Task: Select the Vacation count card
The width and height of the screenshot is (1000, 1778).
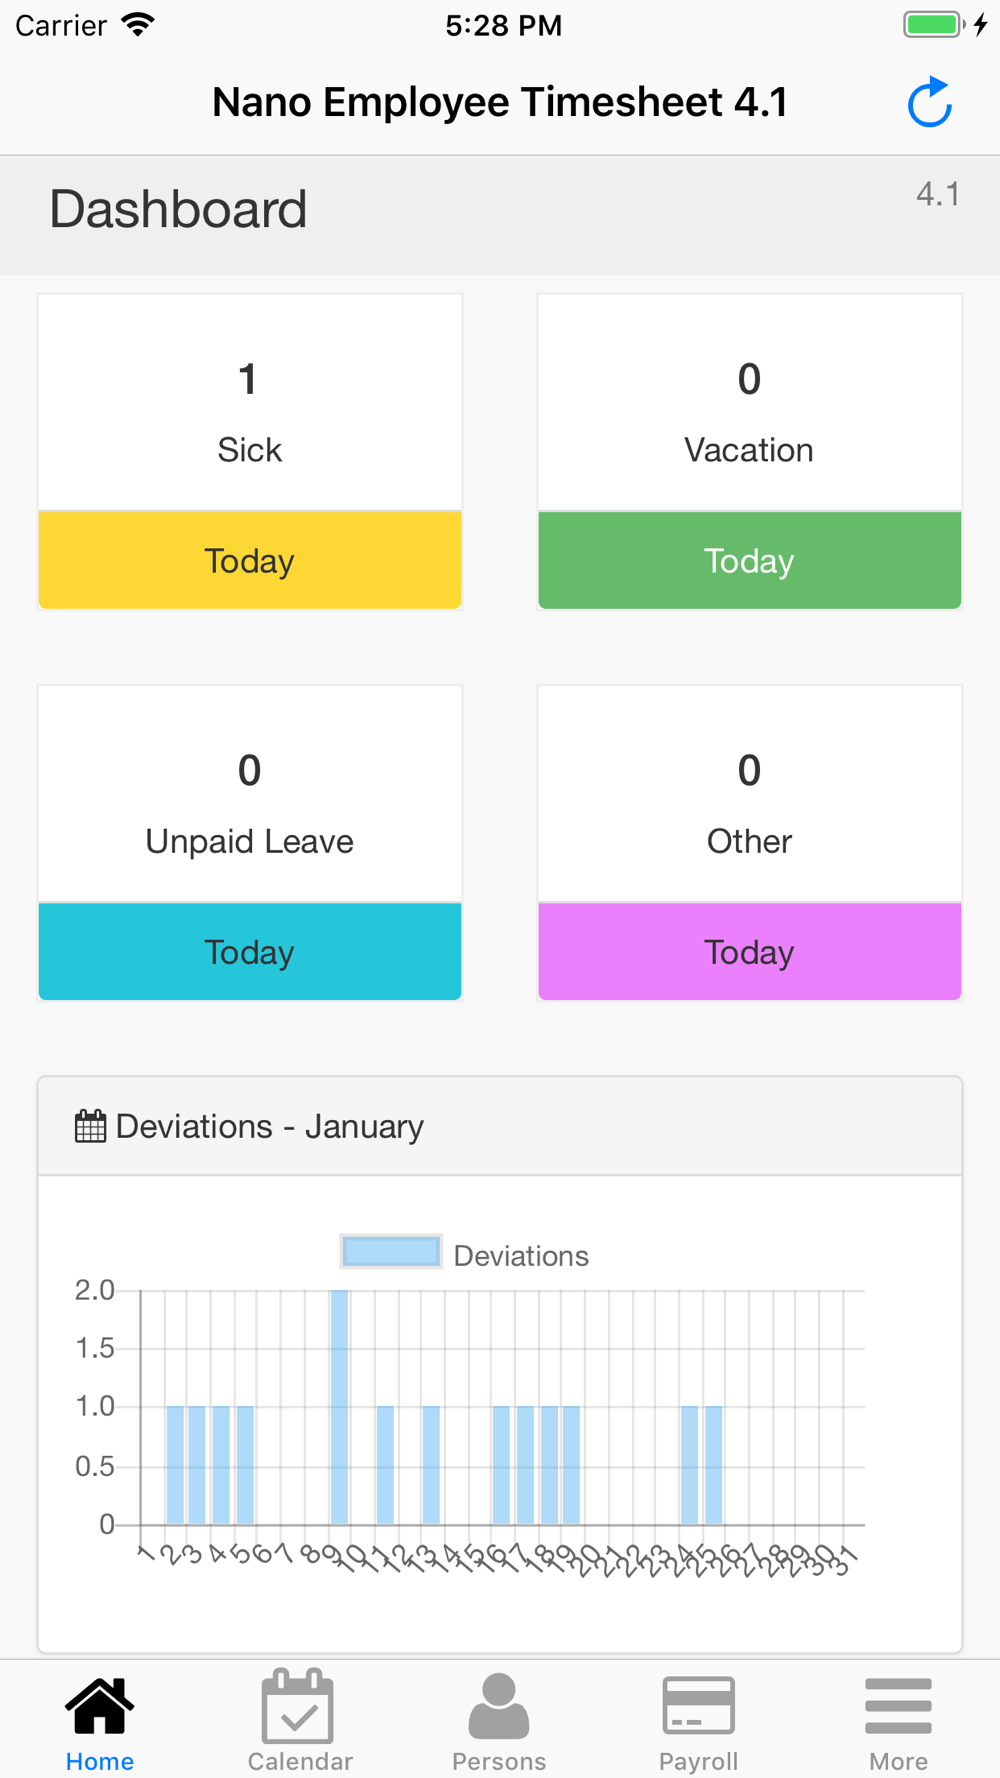Action: pyautogui.click(x=750, y=403)
